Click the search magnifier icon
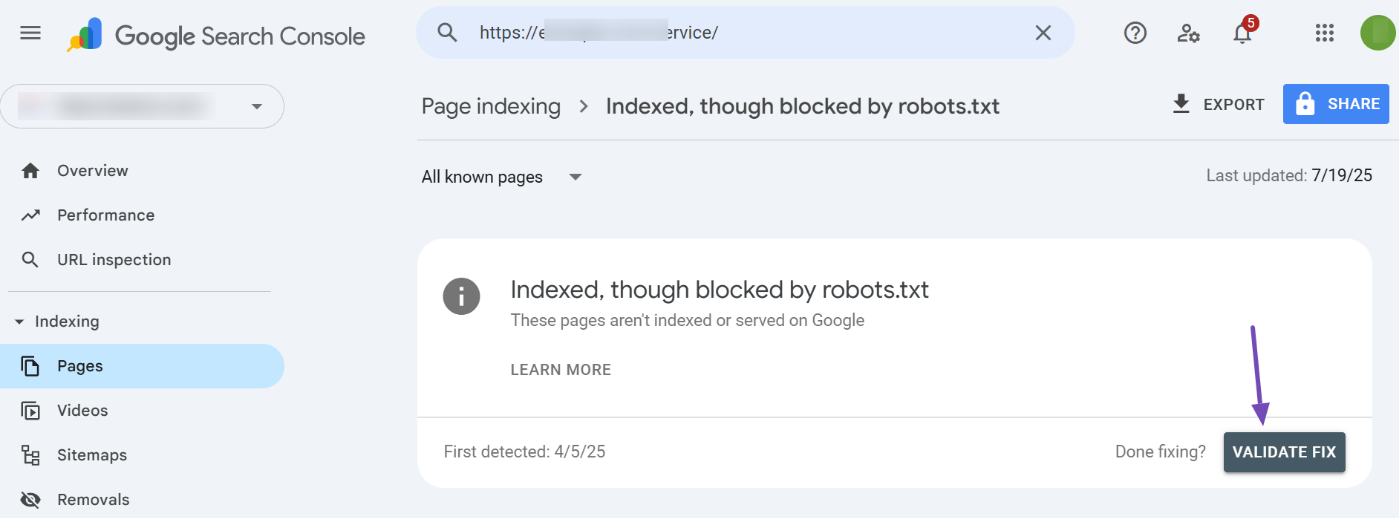1399x518 pixels. point(447,33)
